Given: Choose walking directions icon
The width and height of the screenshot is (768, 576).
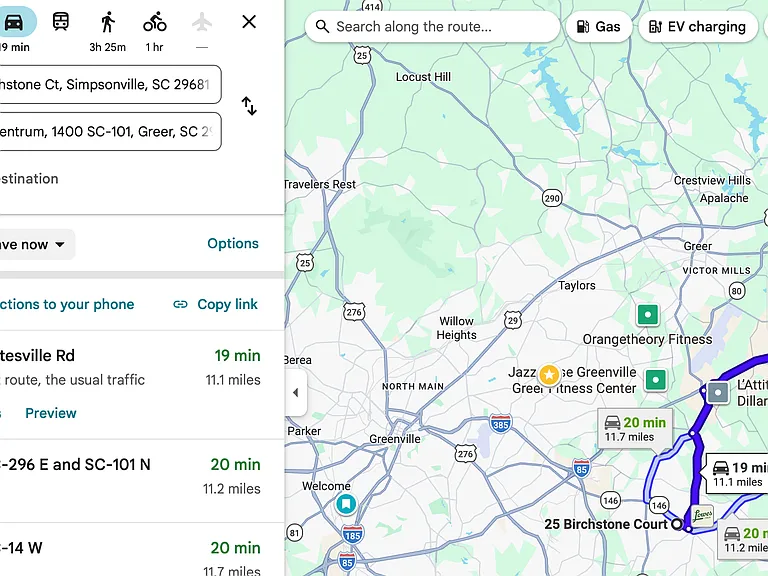Looking at the screenshot, I should (x=108, y=22).
